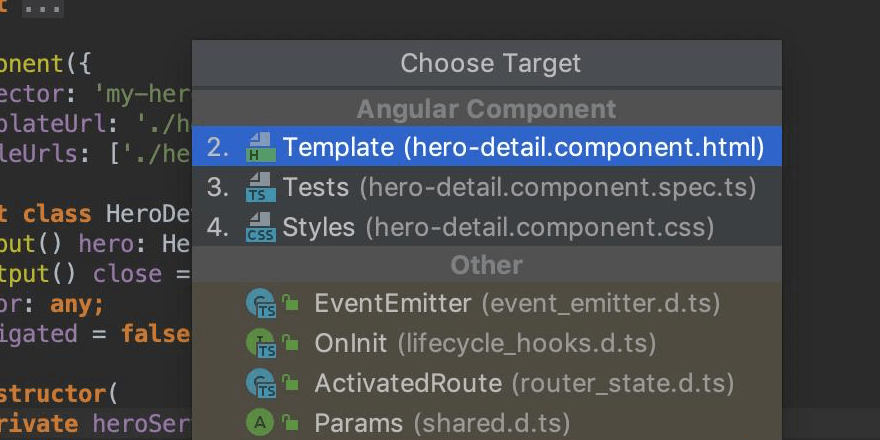Place cursor on 'false' keyword in code
Image resolution: width=880 pixels, height=440 pixels.
pos(156,333)
